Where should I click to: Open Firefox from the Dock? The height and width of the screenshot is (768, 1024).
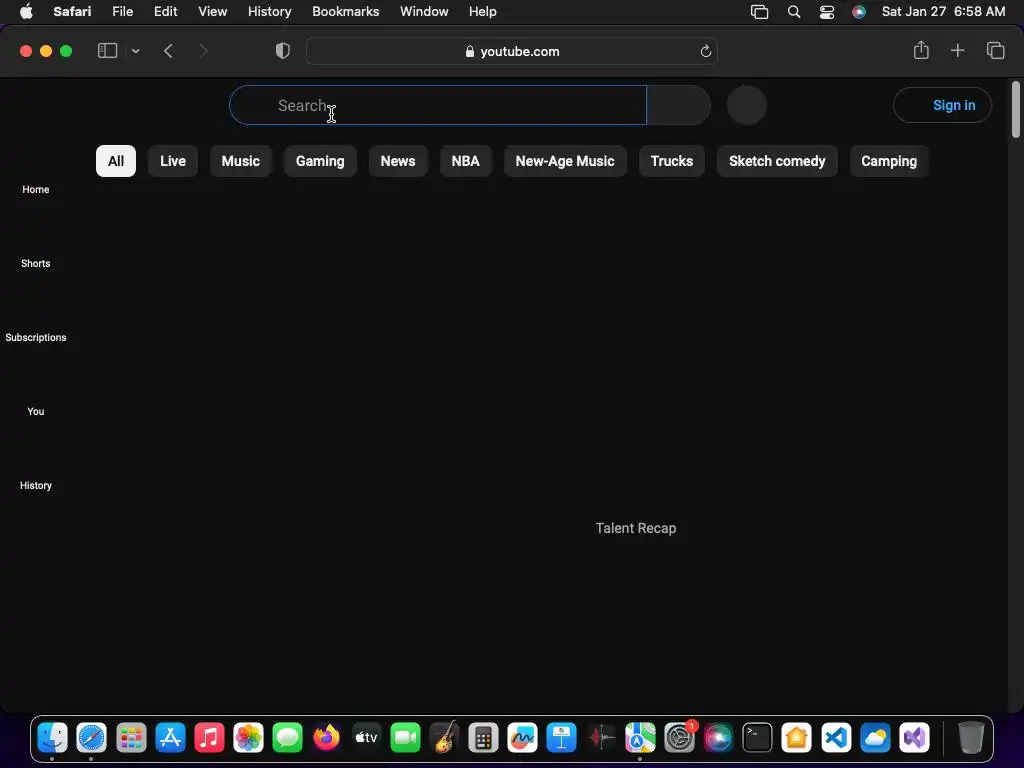click(x=327, y=738)
